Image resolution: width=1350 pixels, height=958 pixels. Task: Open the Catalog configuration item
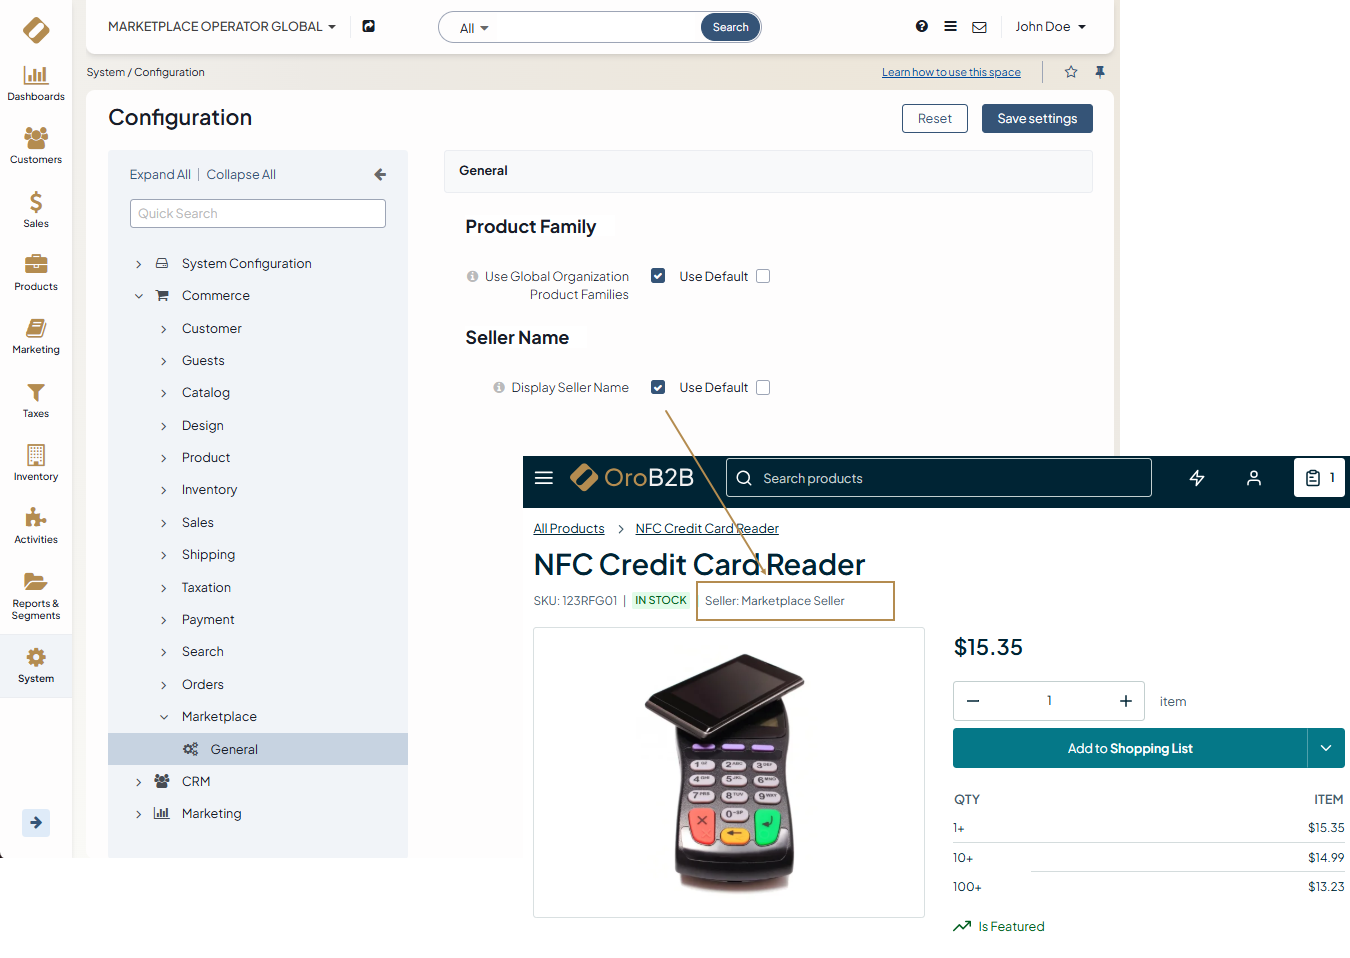[x=206, y=393]
